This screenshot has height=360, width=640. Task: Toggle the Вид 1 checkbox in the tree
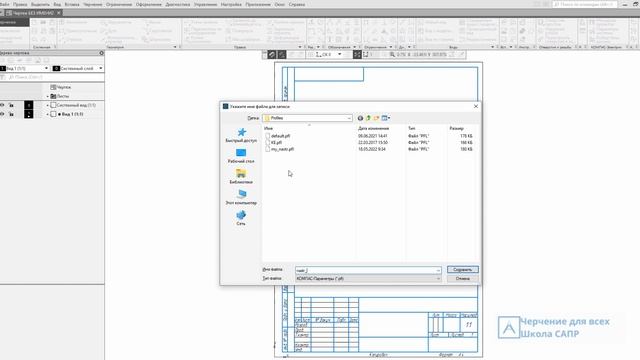coord(53,114)
